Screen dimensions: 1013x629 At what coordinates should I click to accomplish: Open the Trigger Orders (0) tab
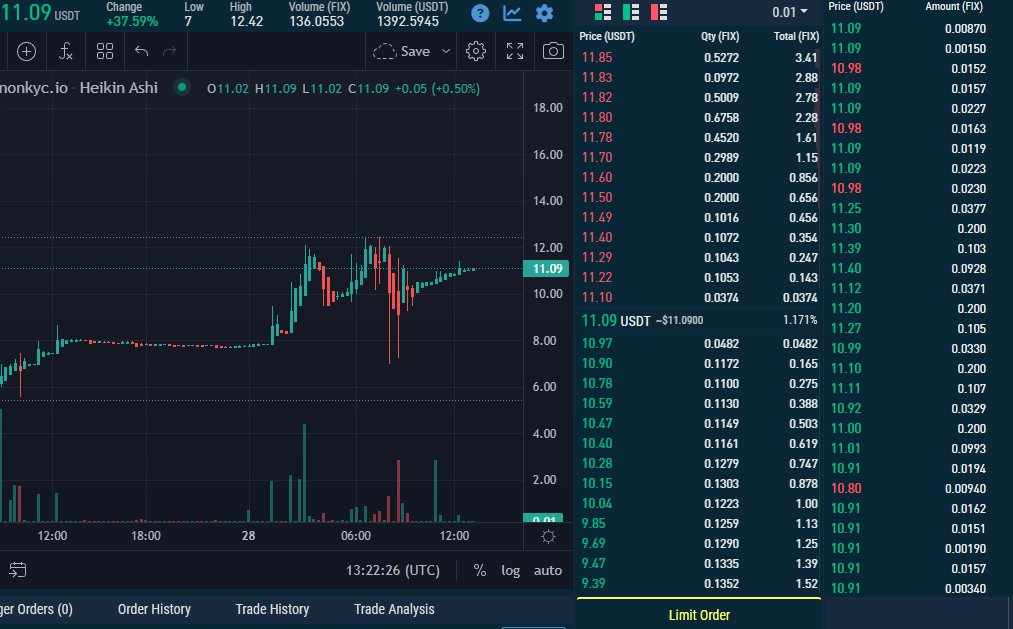pos(36,609)
